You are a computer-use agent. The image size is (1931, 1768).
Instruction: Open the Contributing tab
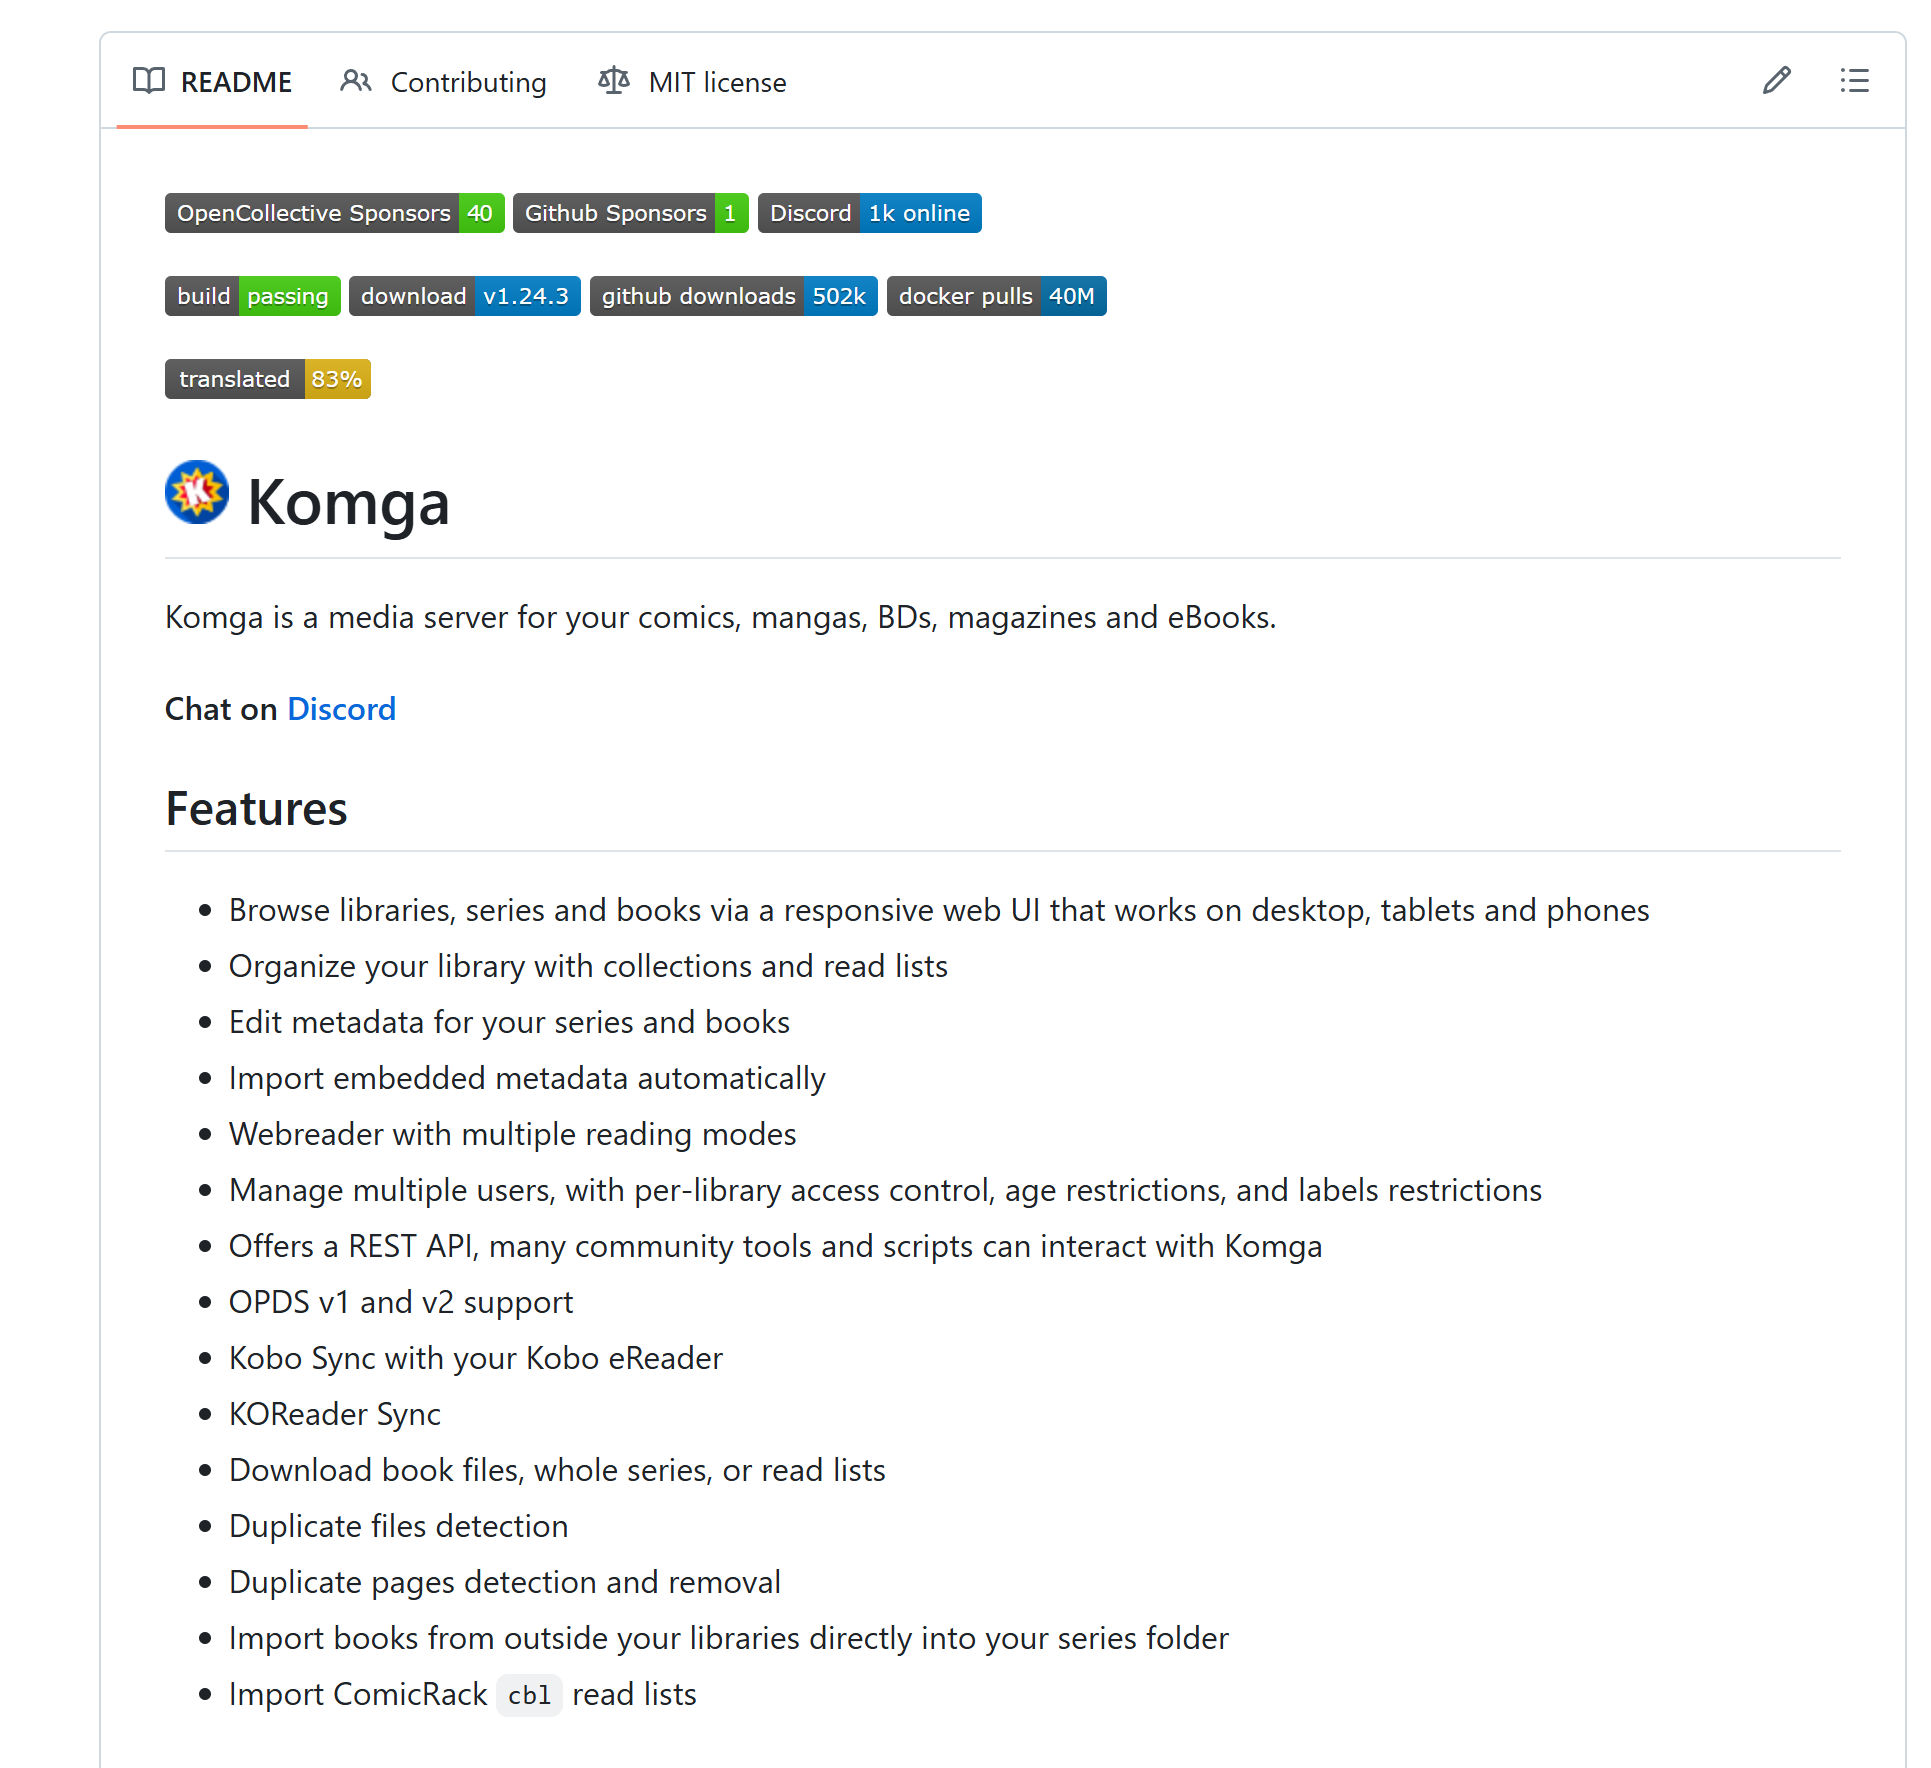468,82
